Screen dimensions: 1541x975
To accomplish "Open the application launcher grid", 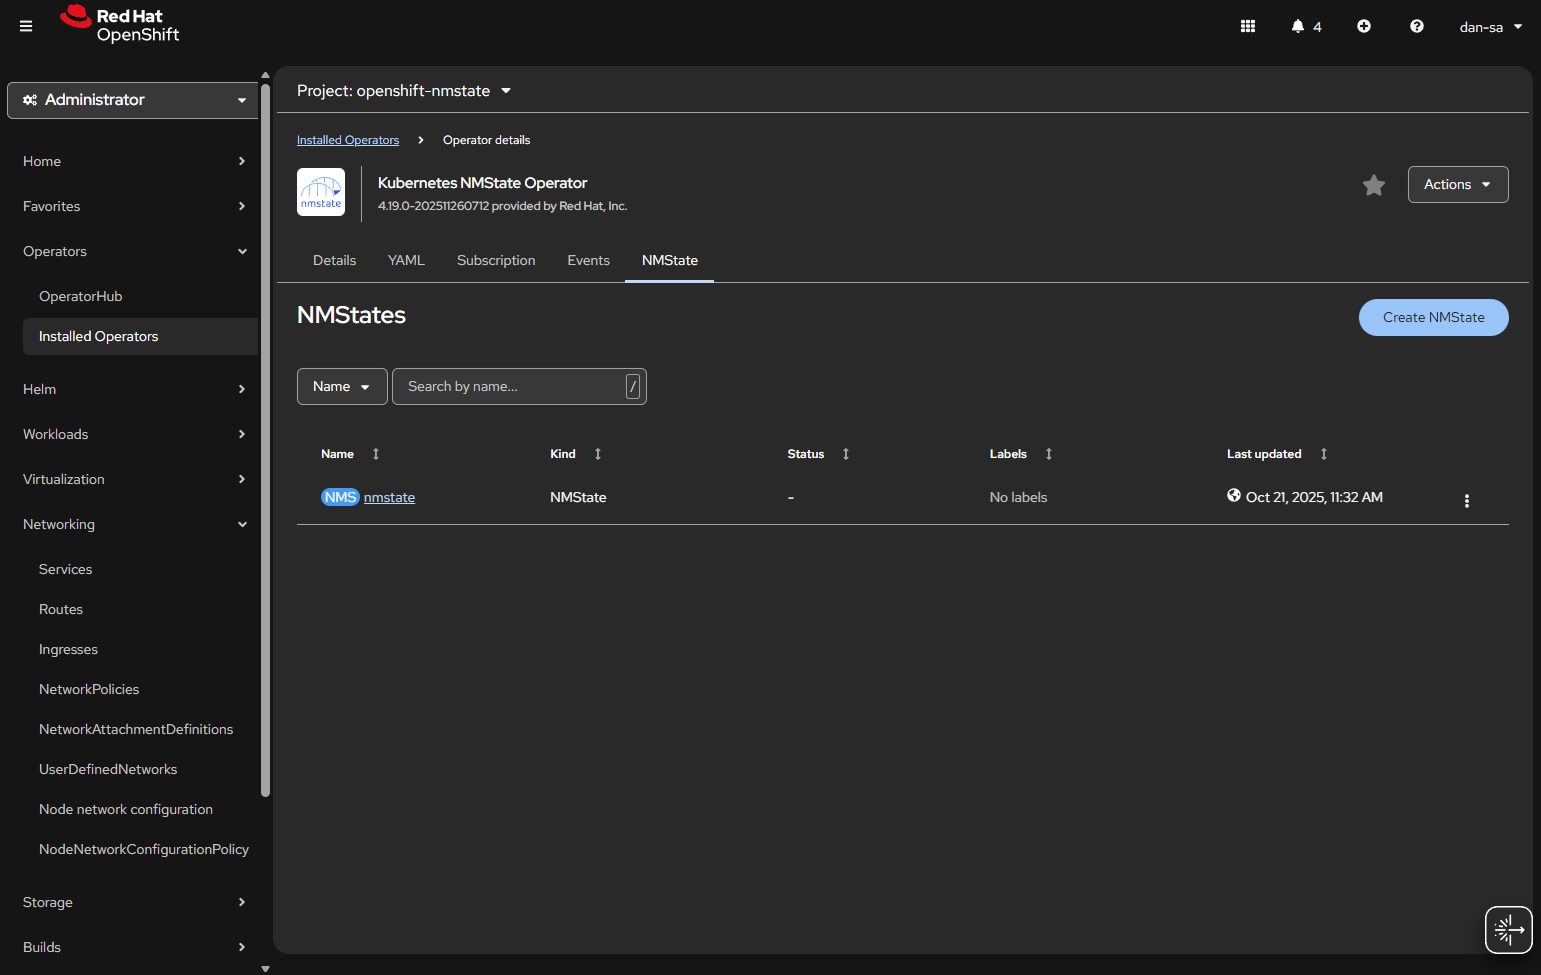I will [x=1247, y=26].
